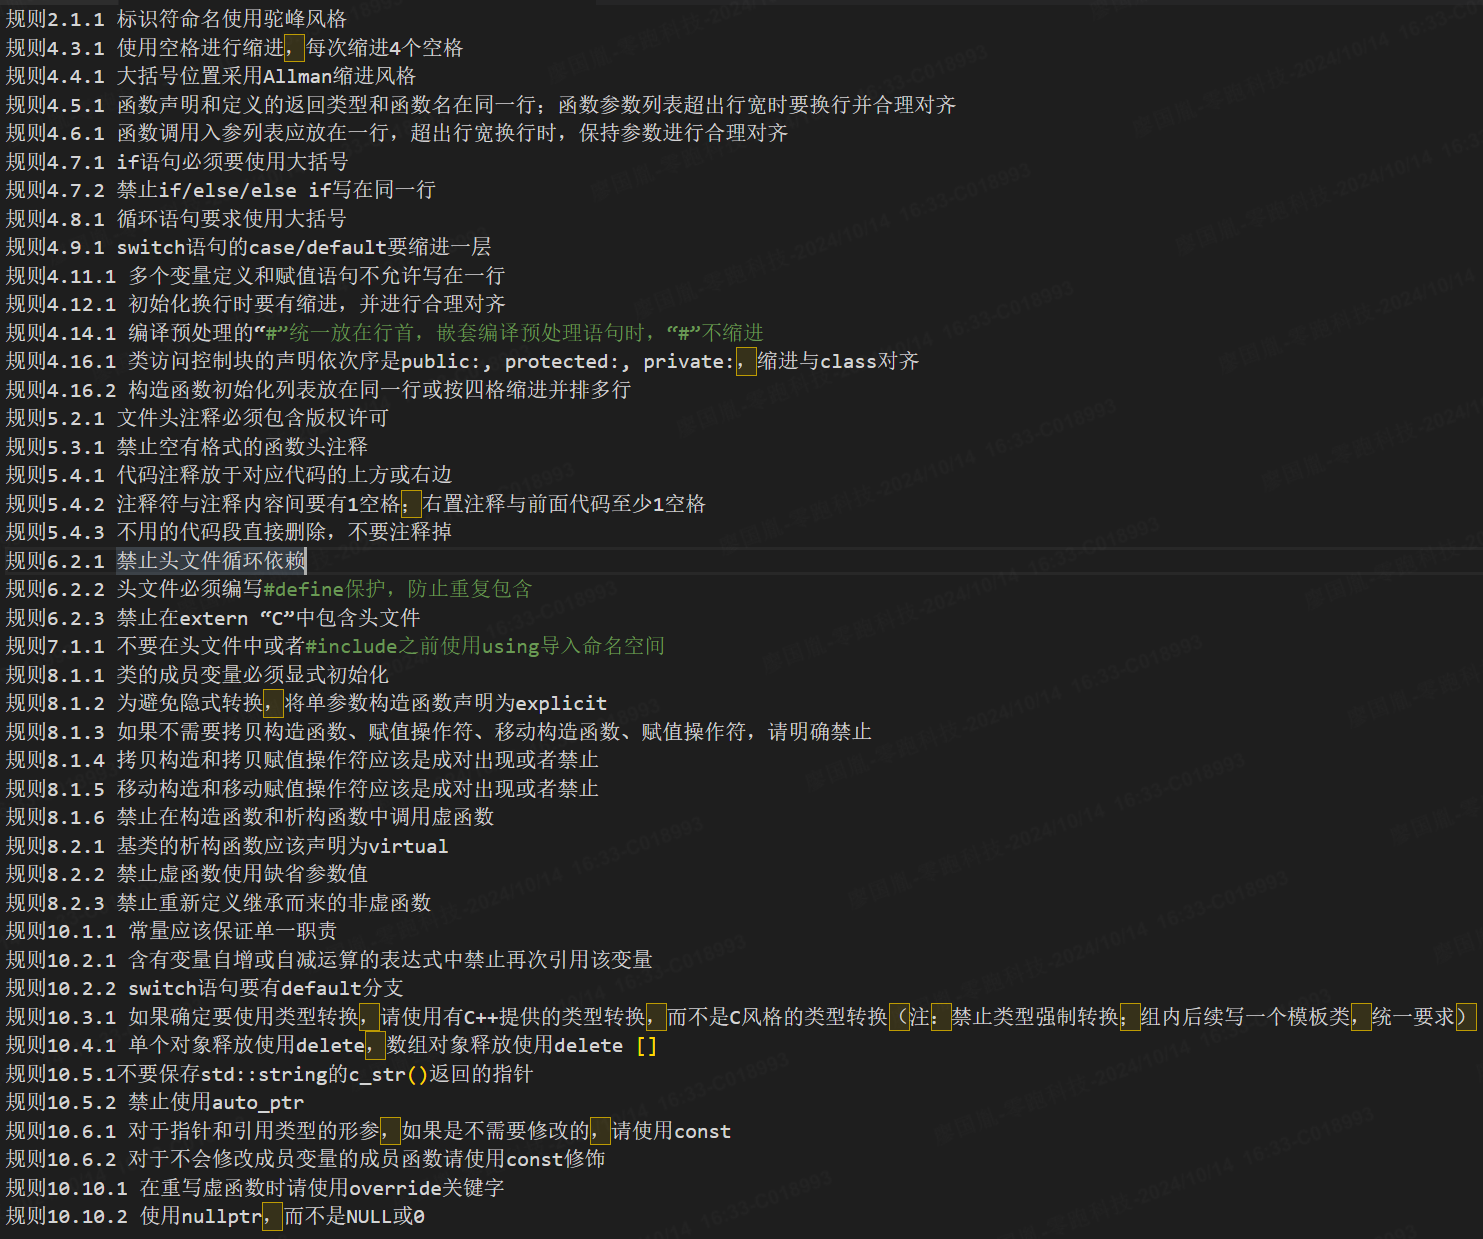Viewport: 1483px width, 1239px height.
Task: Click line 规则10.5.1 不要保存std::string的c_str()
Action: [269, 1074]
